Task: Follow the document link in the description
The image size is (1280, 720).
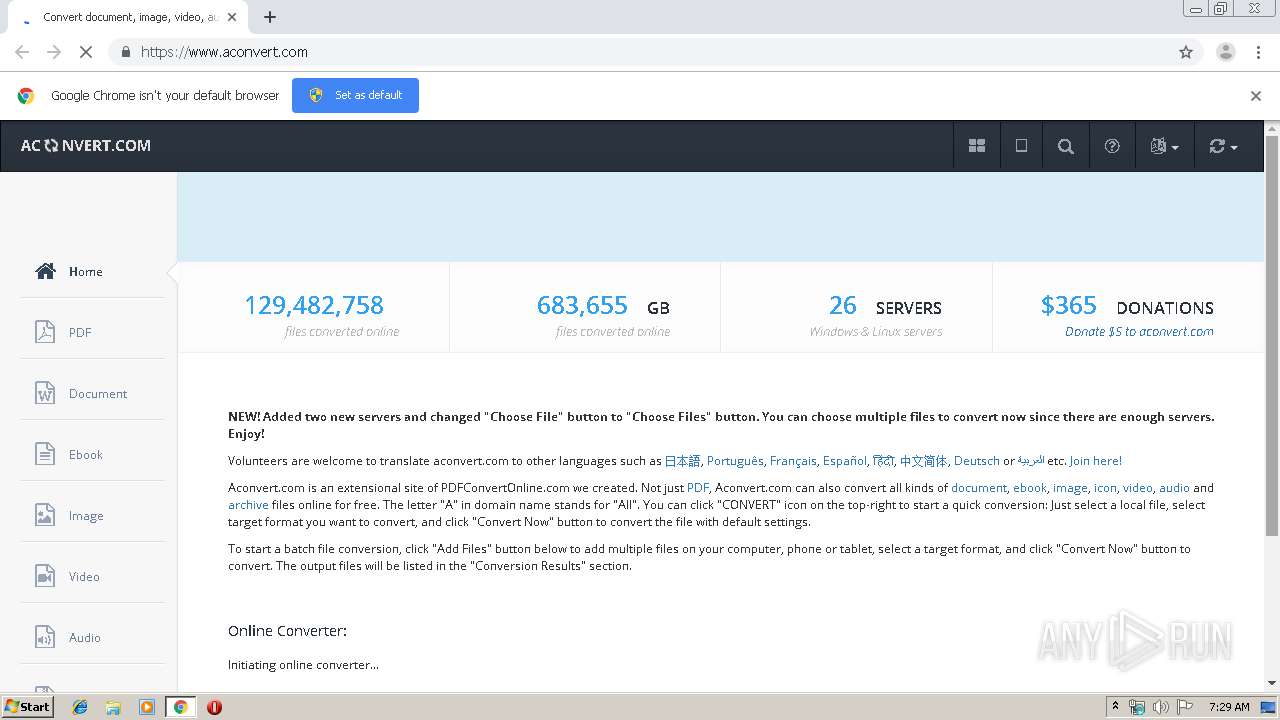Action: pos(979,488)
